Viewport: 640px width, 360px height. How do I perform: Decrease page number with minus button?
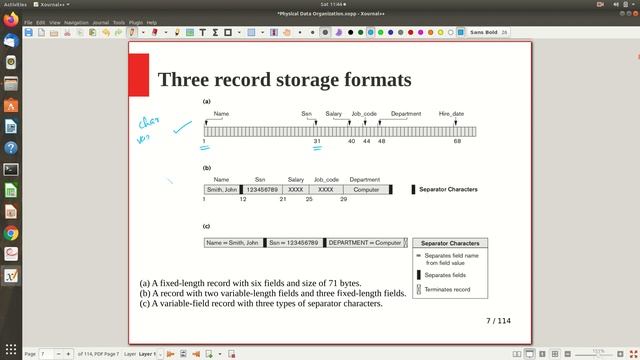point(58,354)
